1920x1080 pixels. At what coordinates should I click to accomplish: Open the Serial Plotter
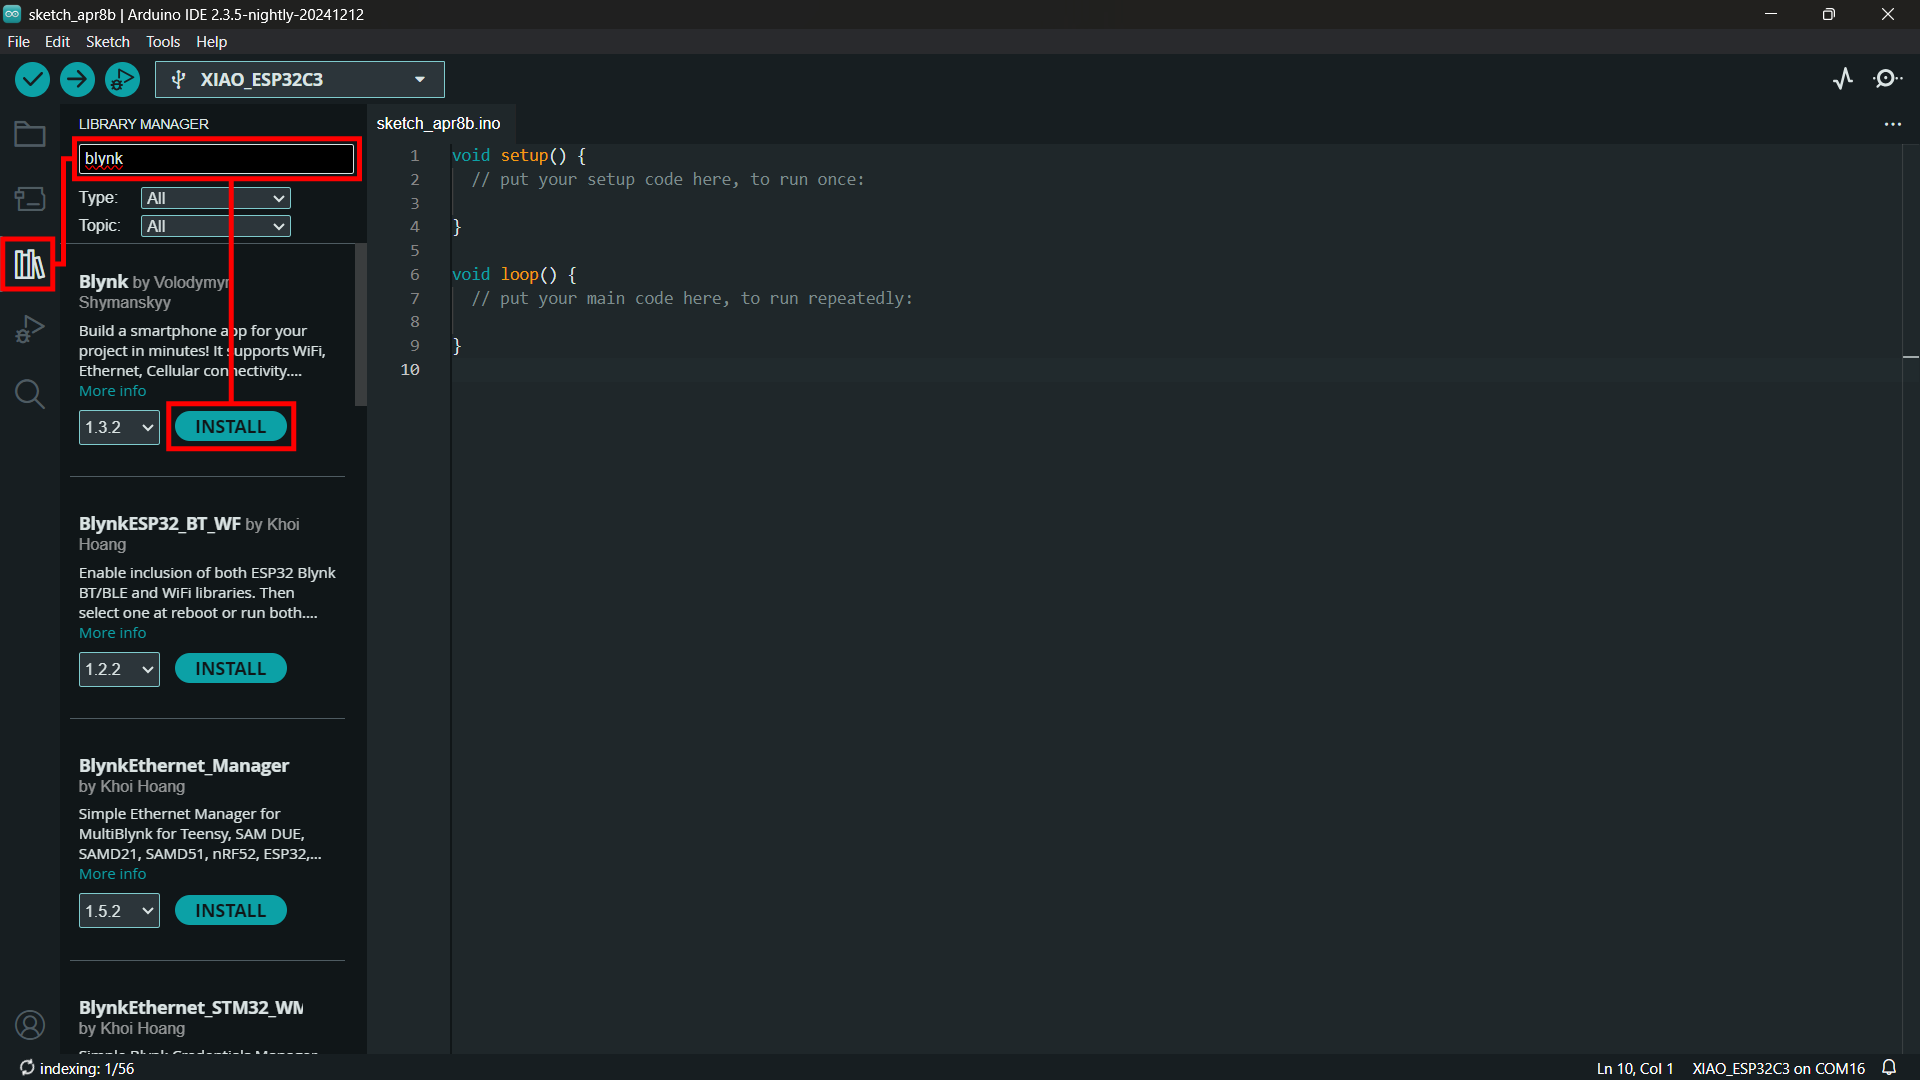click(1843, 79)
